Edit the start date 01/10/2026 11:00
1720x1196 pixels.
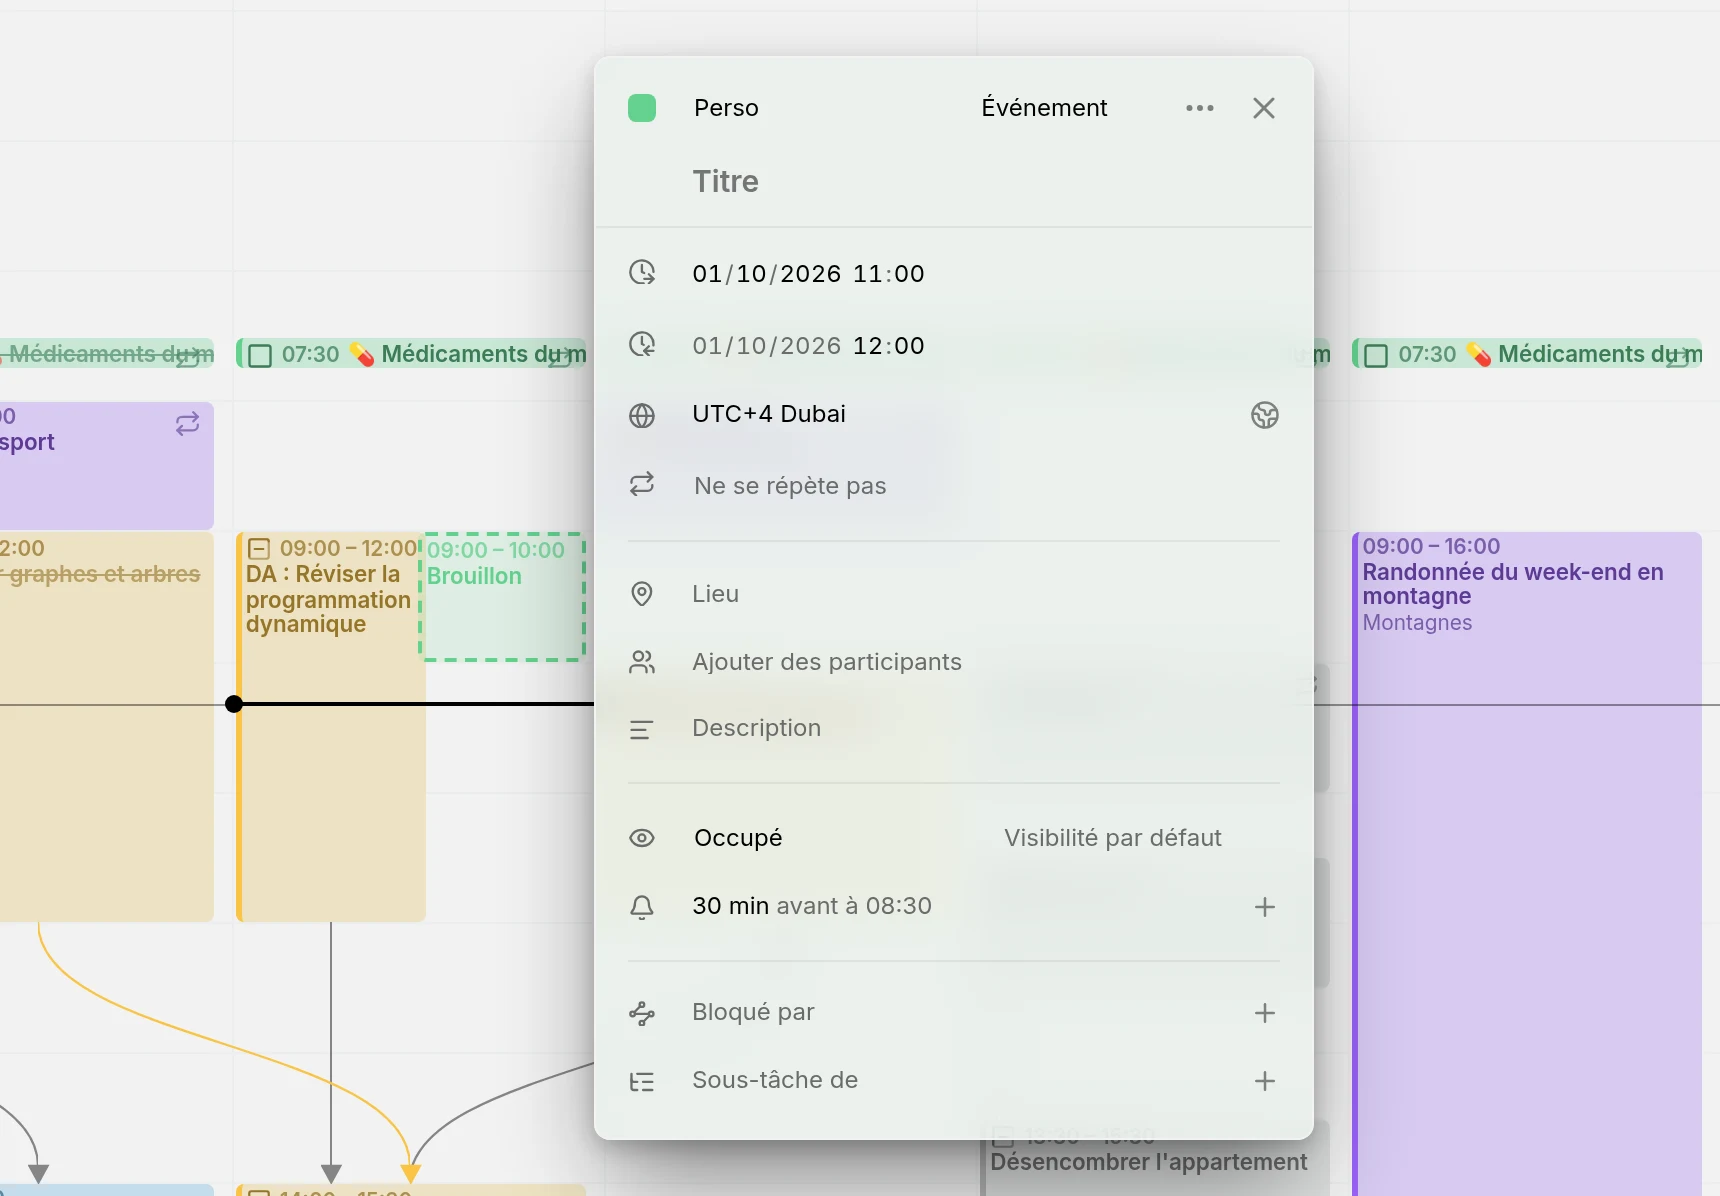[x=808, y=274]
